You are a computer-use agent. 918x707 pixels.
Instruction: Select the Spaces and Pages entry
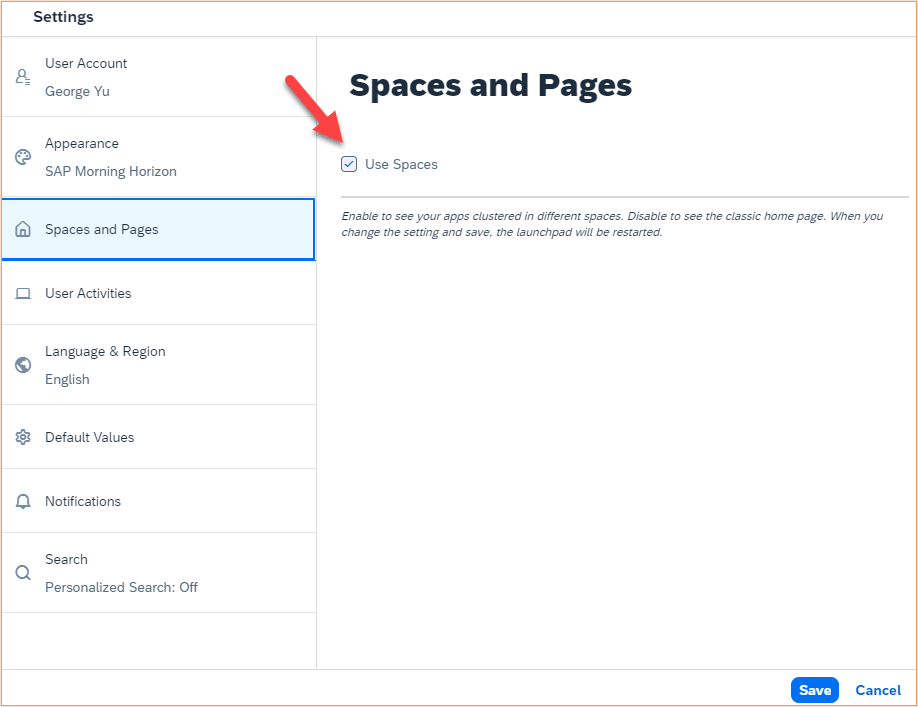159,229
